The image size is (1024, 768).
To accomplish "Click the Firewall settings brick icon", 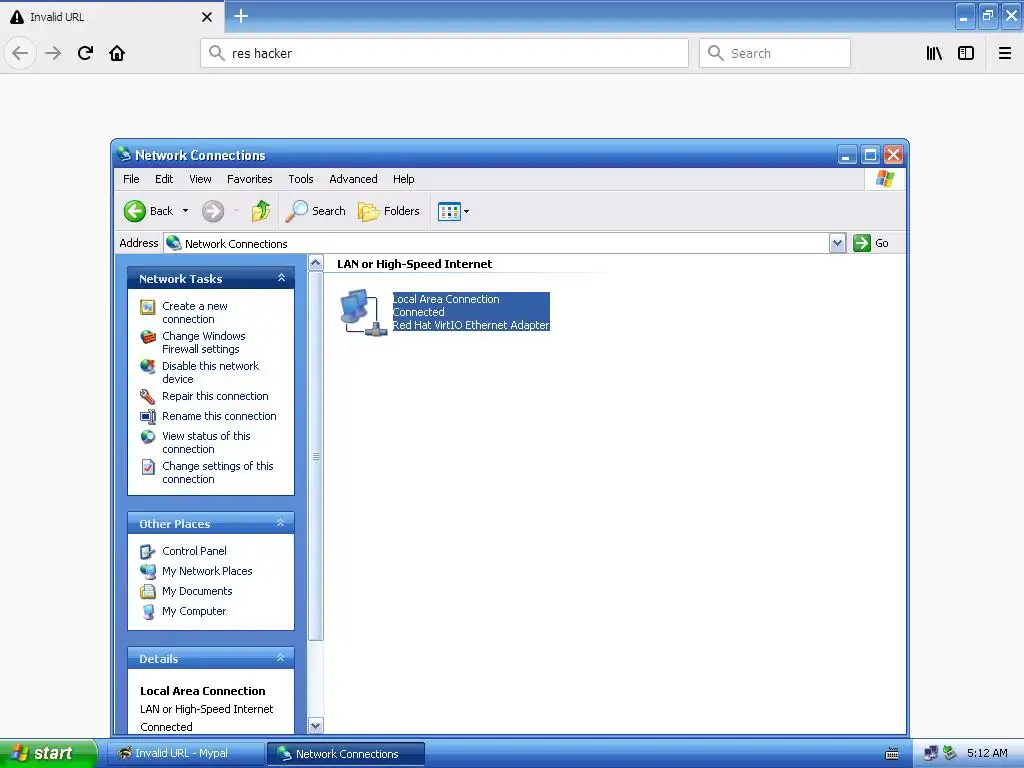I will (x=148, y=337).
